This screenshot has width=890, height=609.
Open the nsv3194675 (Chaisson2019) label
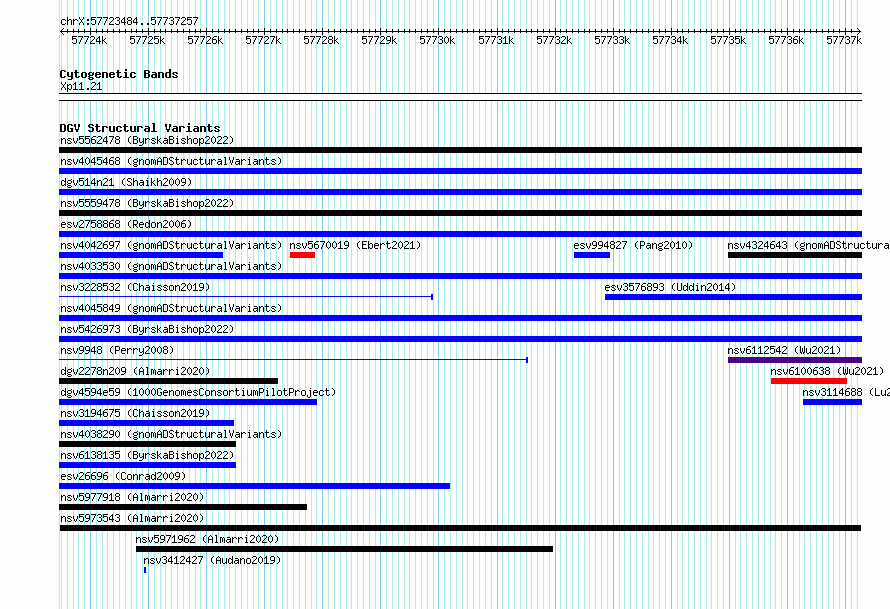(135, 413)
